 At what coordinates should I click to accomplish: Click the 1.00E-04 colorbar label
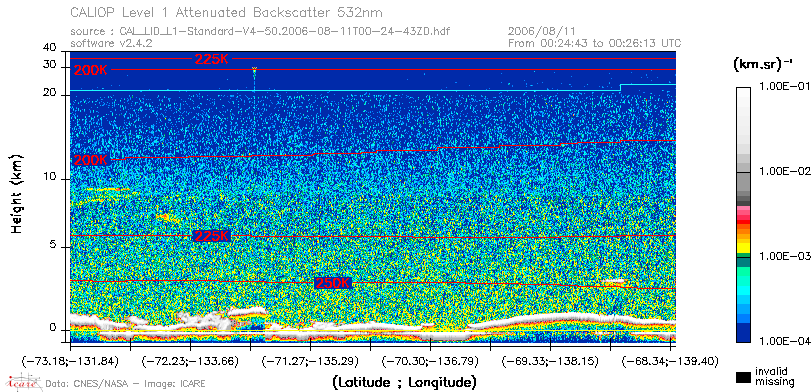point(784,341)
